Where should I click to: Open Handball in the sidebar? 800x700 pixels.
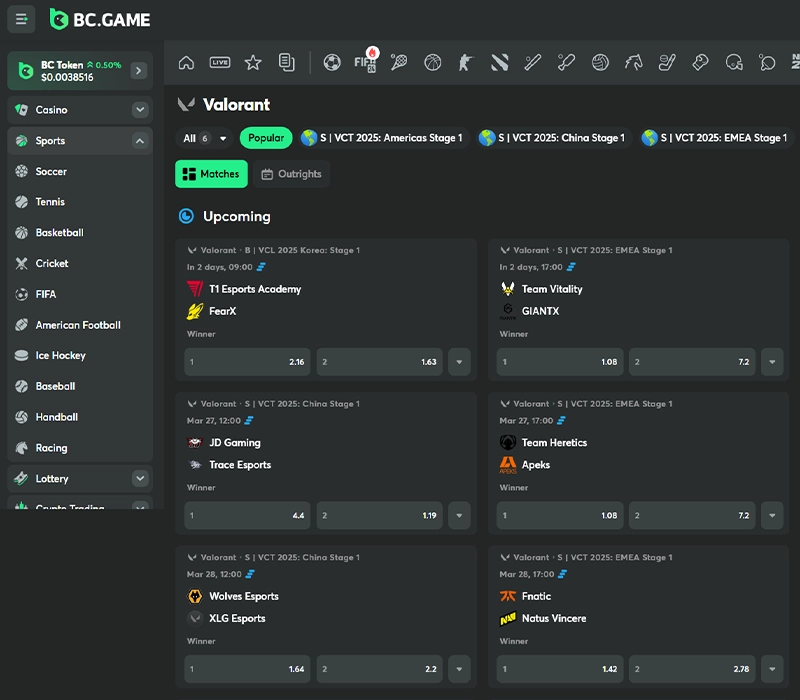coord(80,417)
